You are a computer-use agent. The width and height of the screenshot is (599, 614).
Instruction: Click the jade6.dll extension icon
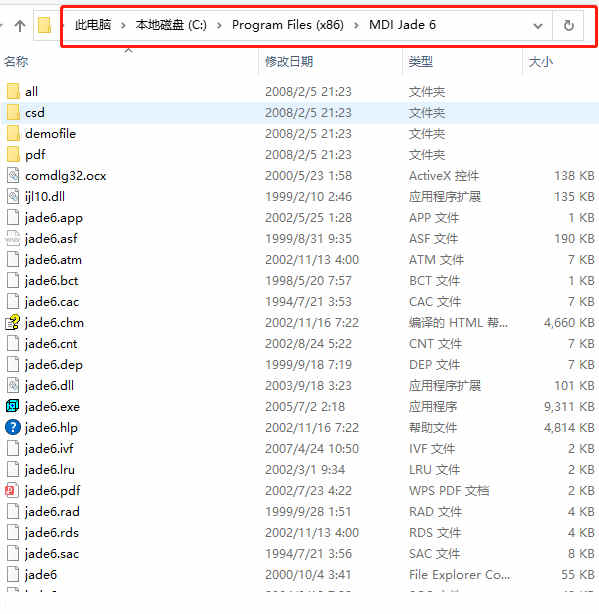point(13,385)
